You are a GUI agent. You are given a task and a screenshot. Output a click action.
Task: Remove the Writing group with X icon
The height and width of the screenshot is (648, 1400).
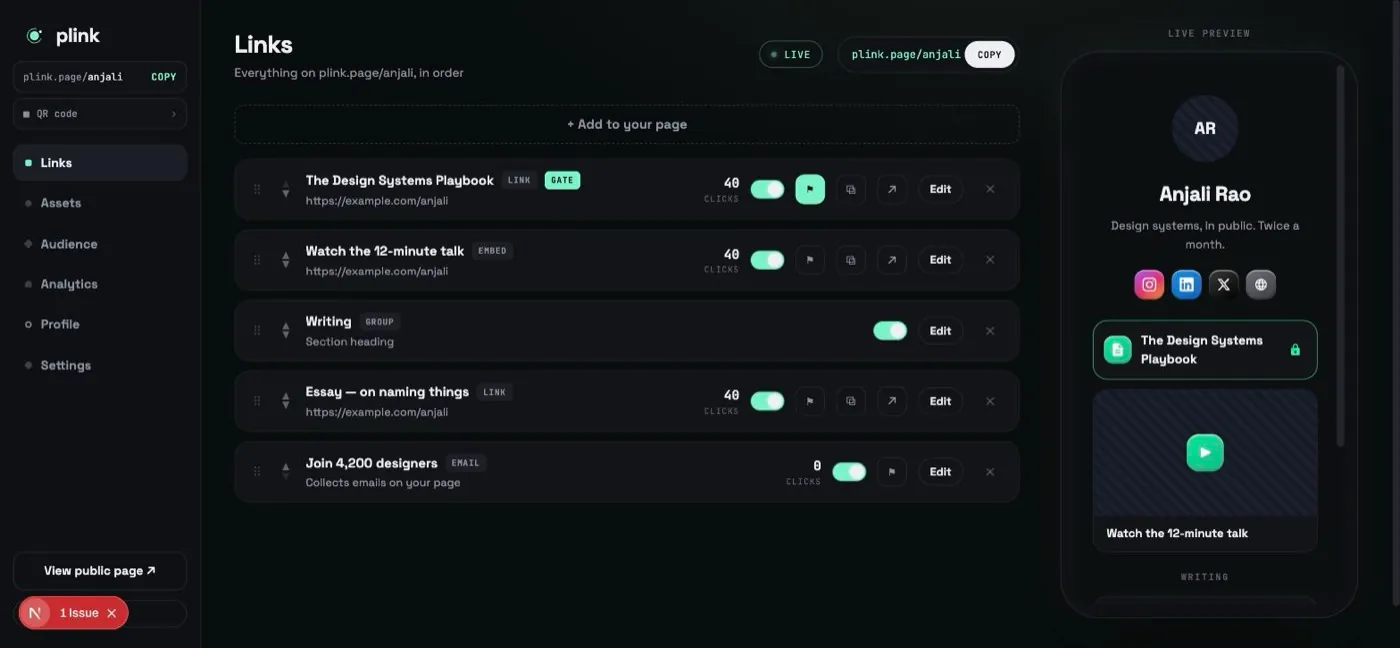(x=990, y=331)
